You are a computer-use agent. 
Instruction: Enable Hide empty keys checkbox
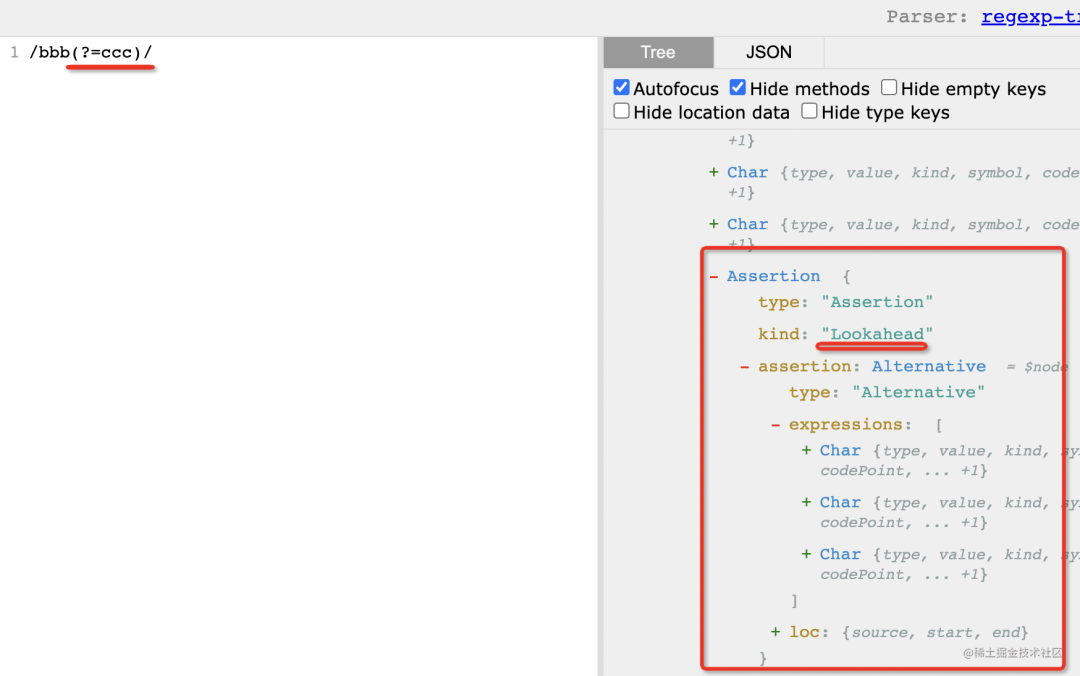[889, 88]
